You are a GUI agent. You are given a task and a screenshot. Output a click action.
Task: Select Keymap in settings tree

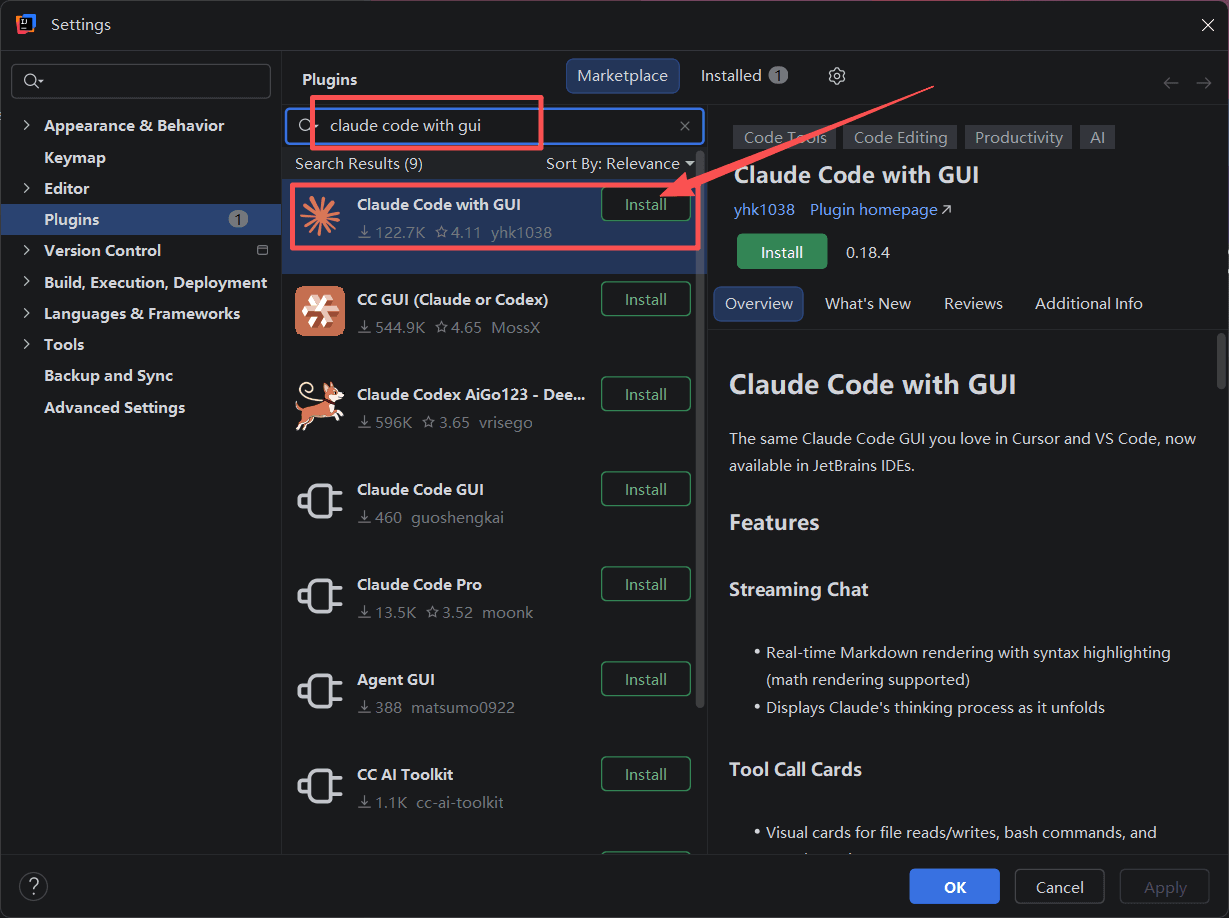[x=75, y=157]
